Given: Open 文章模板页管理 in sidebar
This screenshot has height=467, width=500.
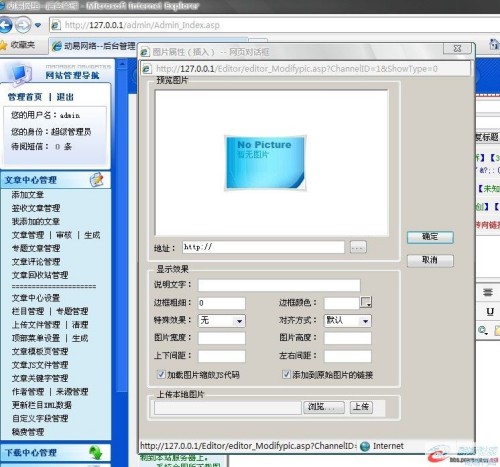Looking at the screenshot, I should pyautogui.click(x=40, y=351).
